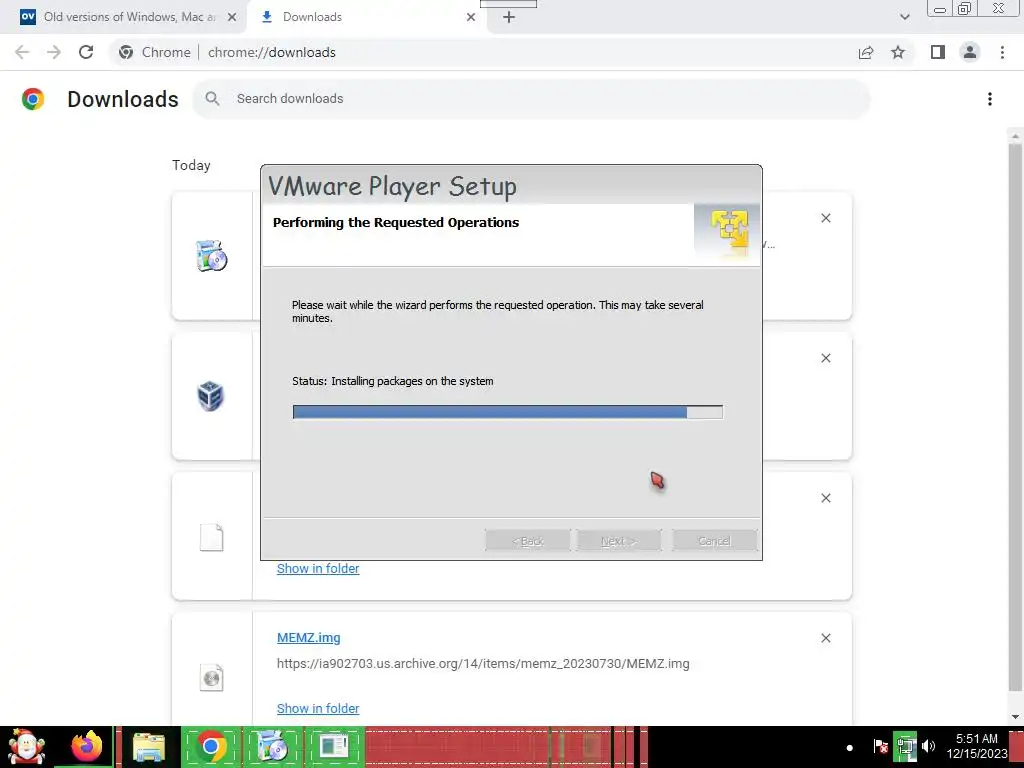Image resolution: width=1024 pixels, height=768 pixels.
Task: Click the Today date heading
Action: [x=191, y=165]
